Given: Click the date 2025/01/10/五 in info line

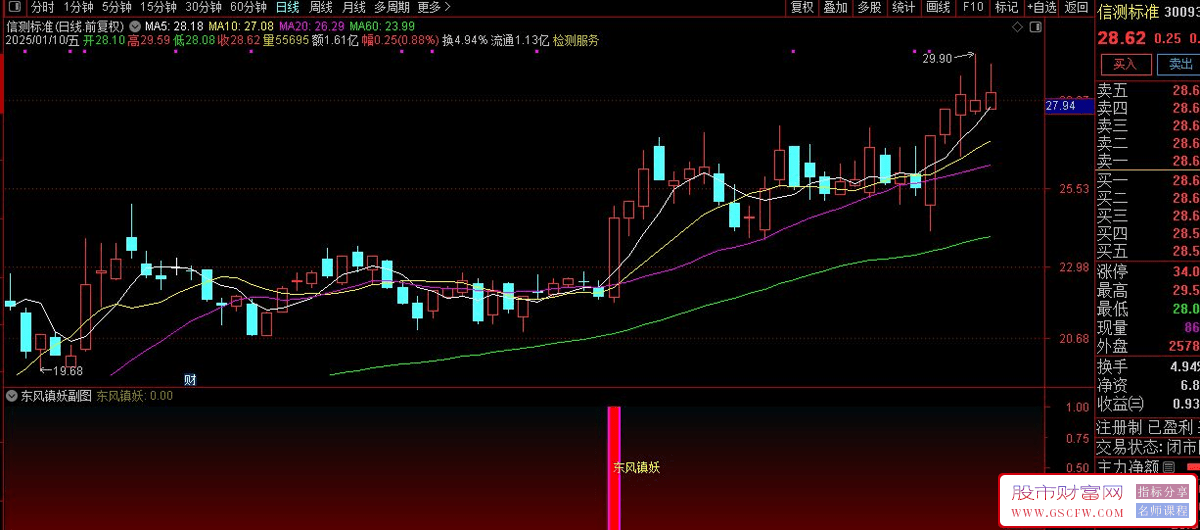Looking at the screenshot, I should [43, 40].
